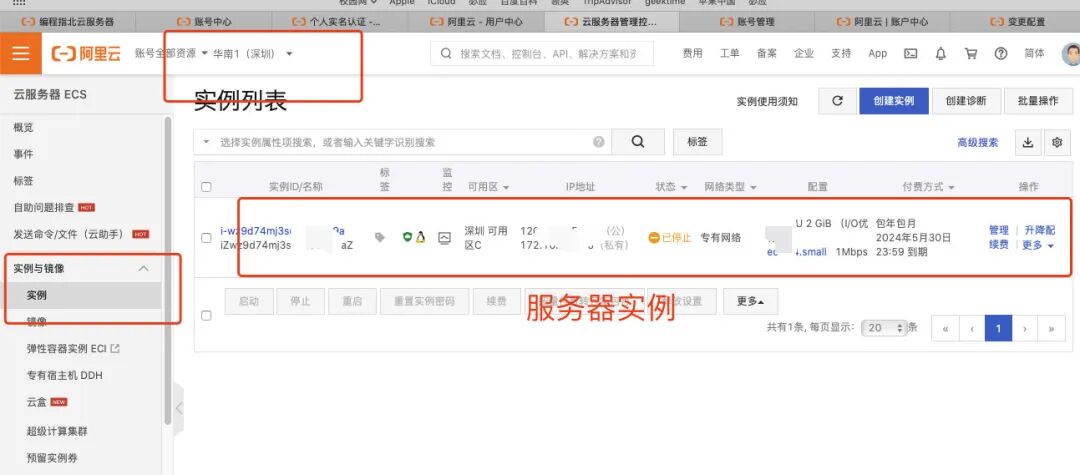Viewport: 1080px width, 475px height.
Task: Open list settings gear icon
Action: (x=1057, y=142)
